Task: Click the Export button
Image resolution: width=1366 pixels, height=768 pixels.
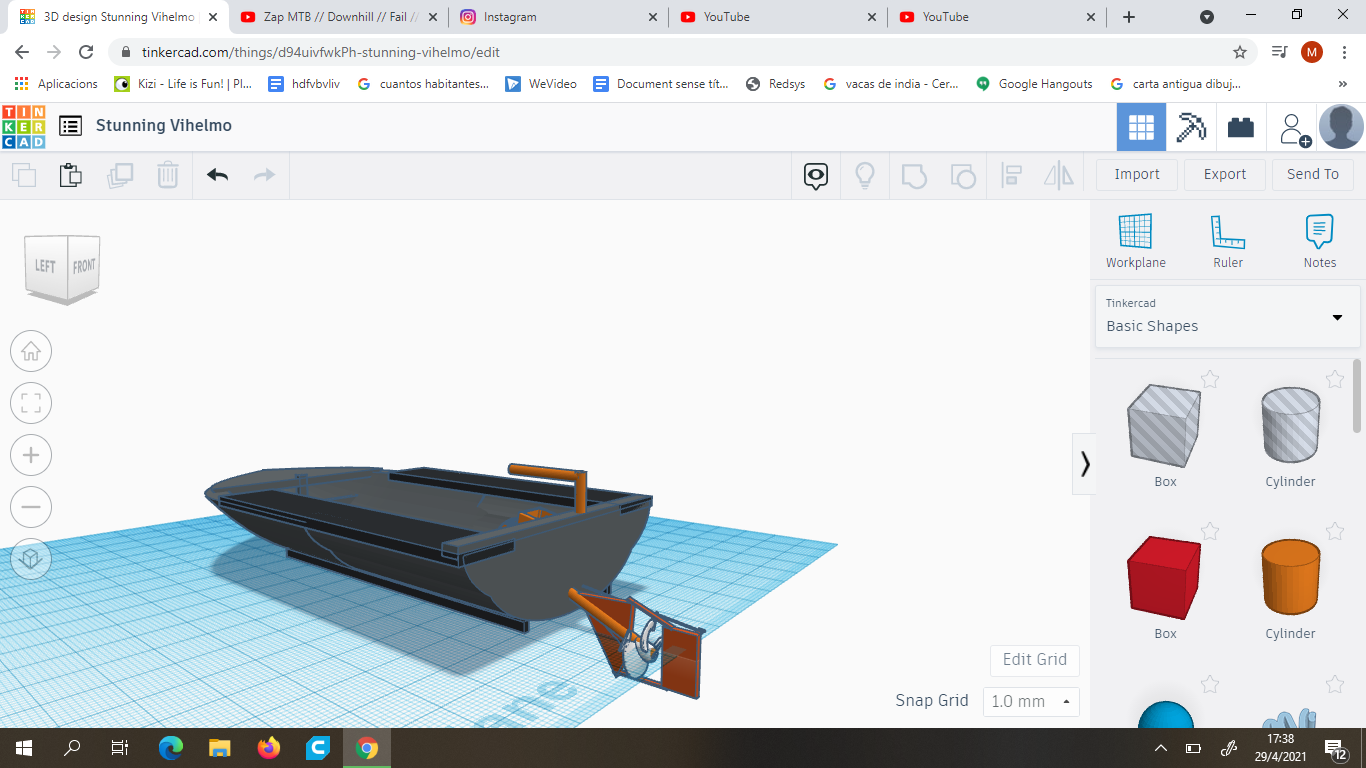Action: point(1225,174)
